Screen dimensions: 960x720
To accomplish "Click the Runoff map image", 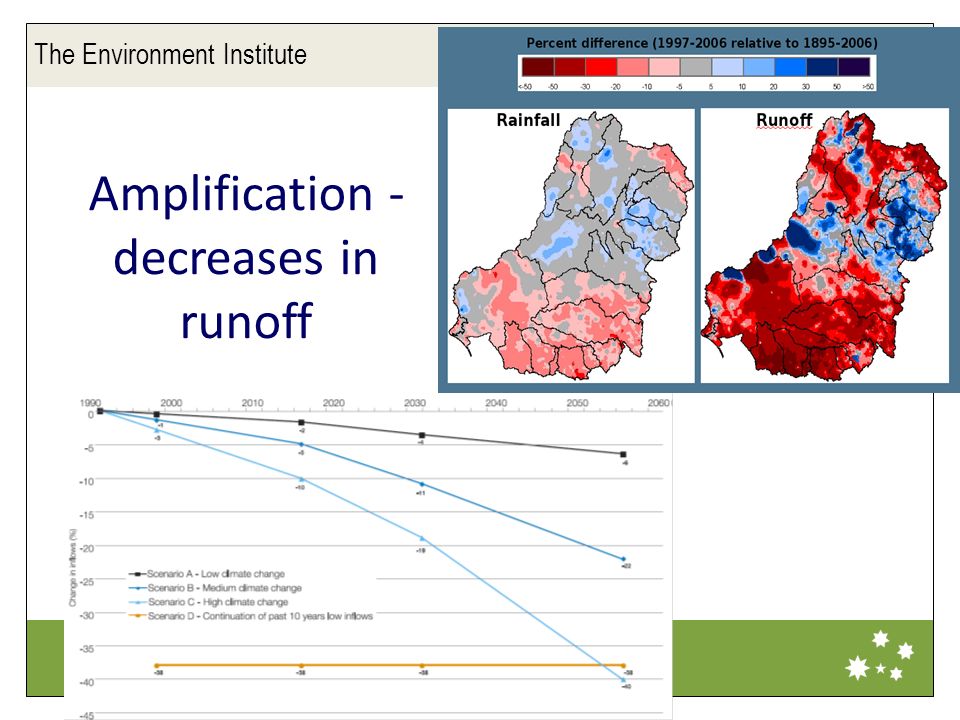I will pyautogui.click(x=824, y=246).
